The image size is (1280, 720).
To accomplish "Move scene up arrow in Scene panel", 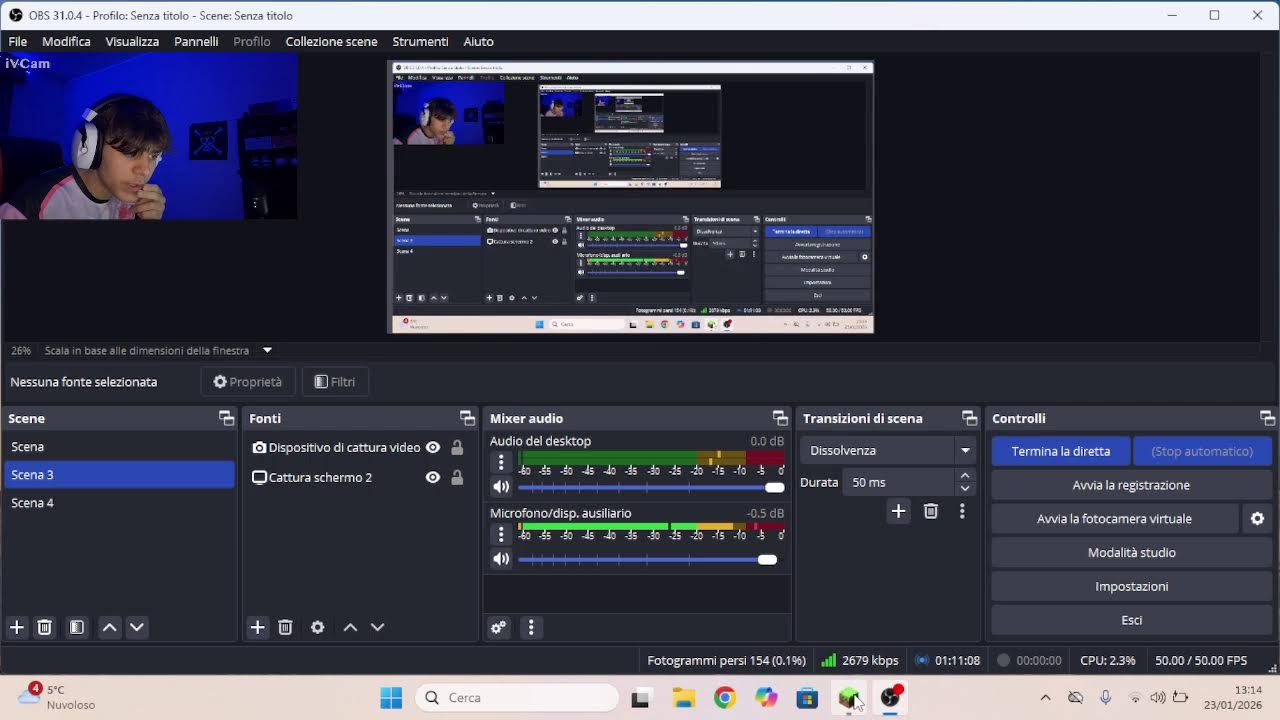I will tap(110, 627).
